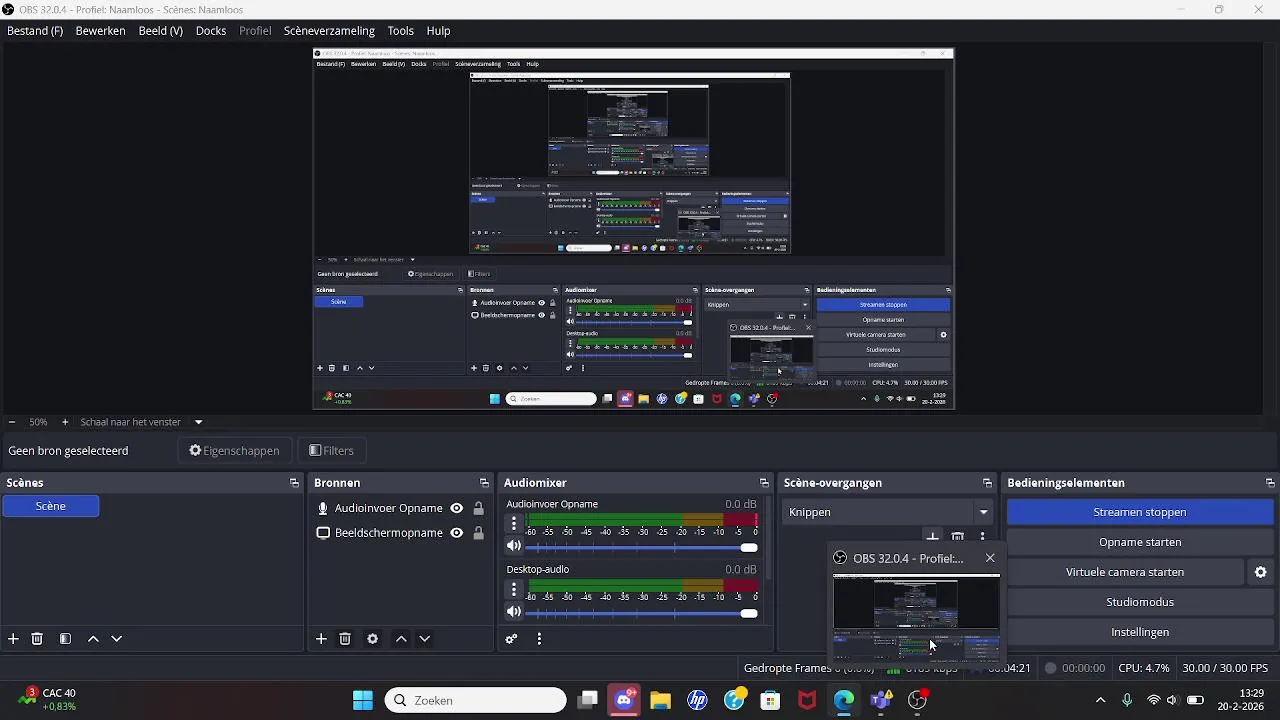Move scene up arrow in Scènes panel
Image resolution: width=1280 pixels, height=720 pixels.
[x=93, y=639]
